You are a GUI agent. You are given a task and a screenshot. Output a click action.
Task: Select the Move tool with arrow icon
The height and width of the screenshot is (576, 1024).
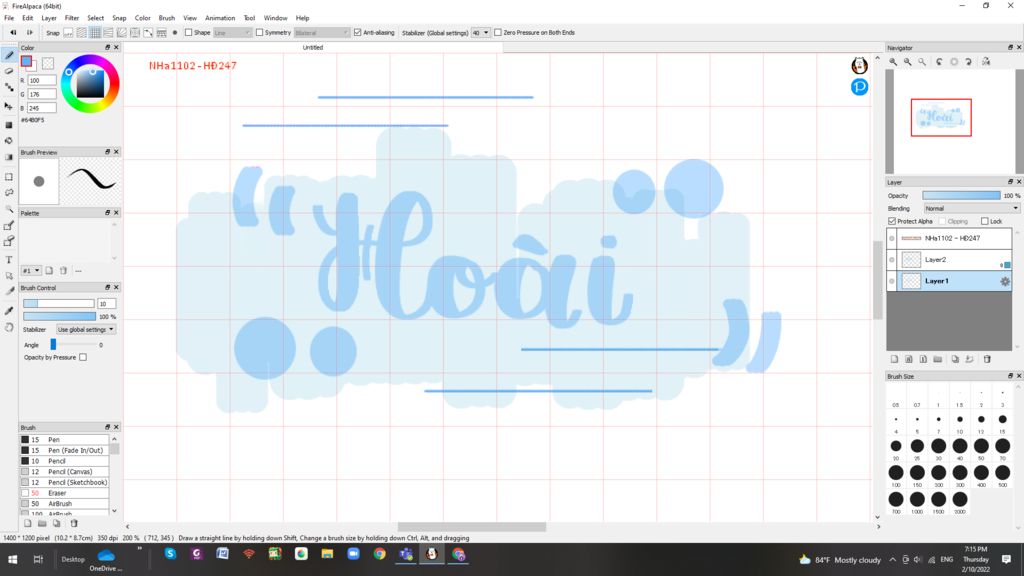[x=9, y=106]
